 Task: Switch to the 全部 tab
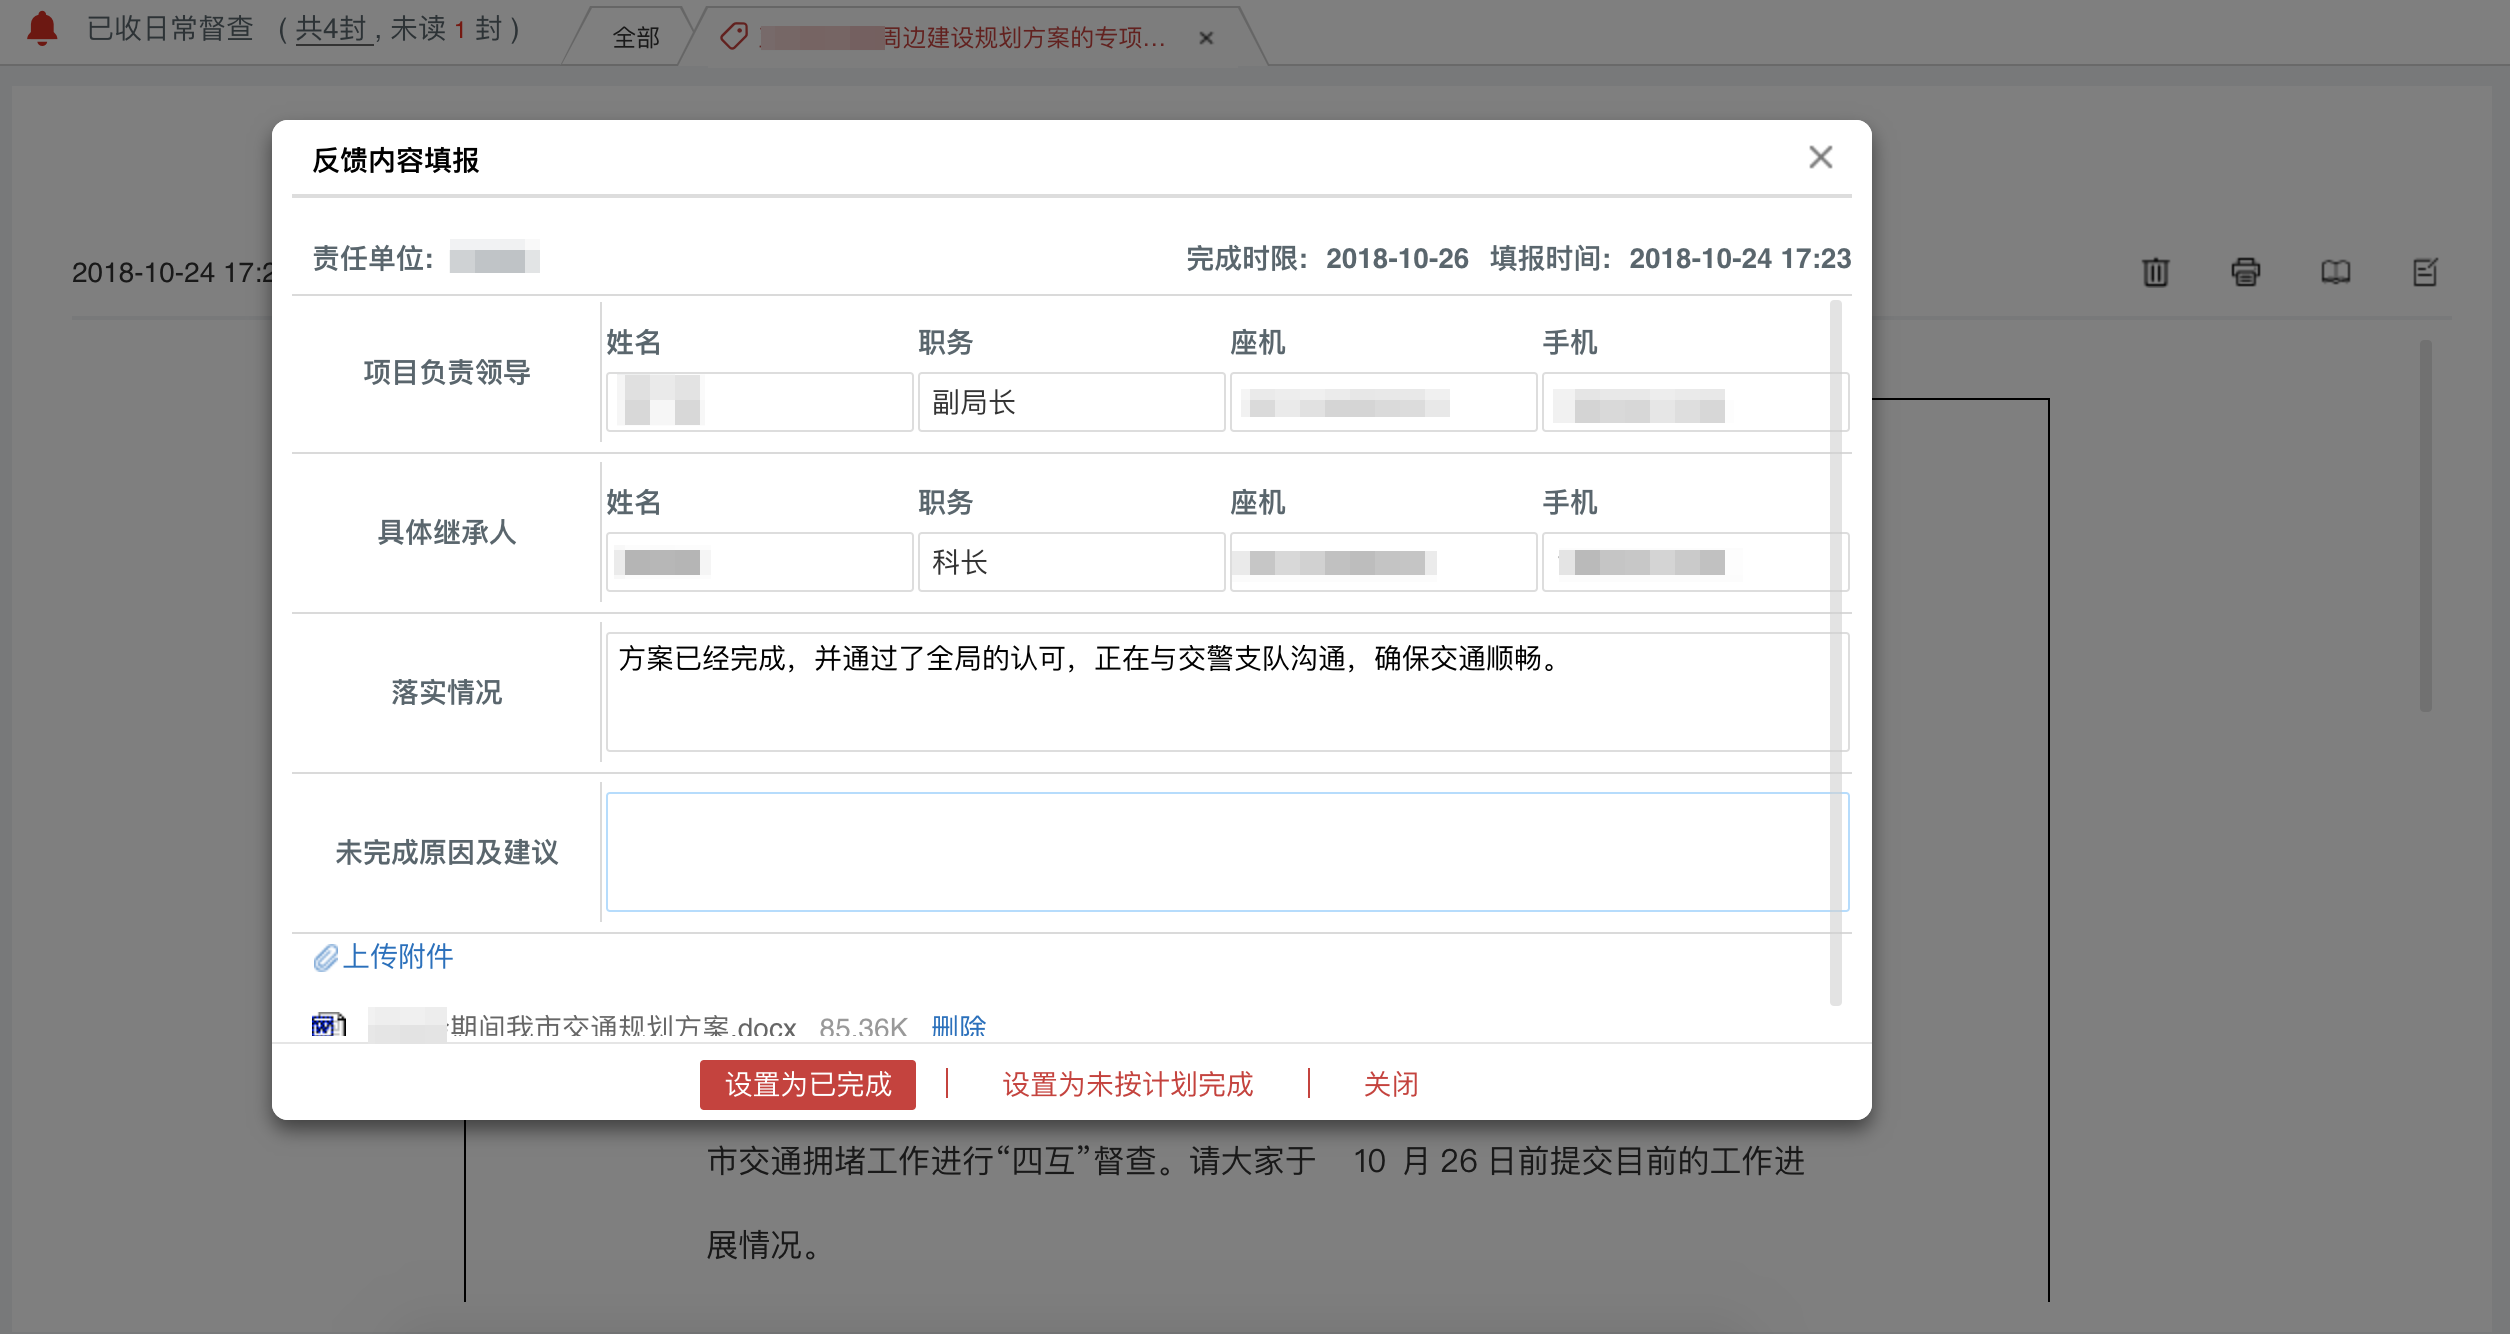pos(634,38)
